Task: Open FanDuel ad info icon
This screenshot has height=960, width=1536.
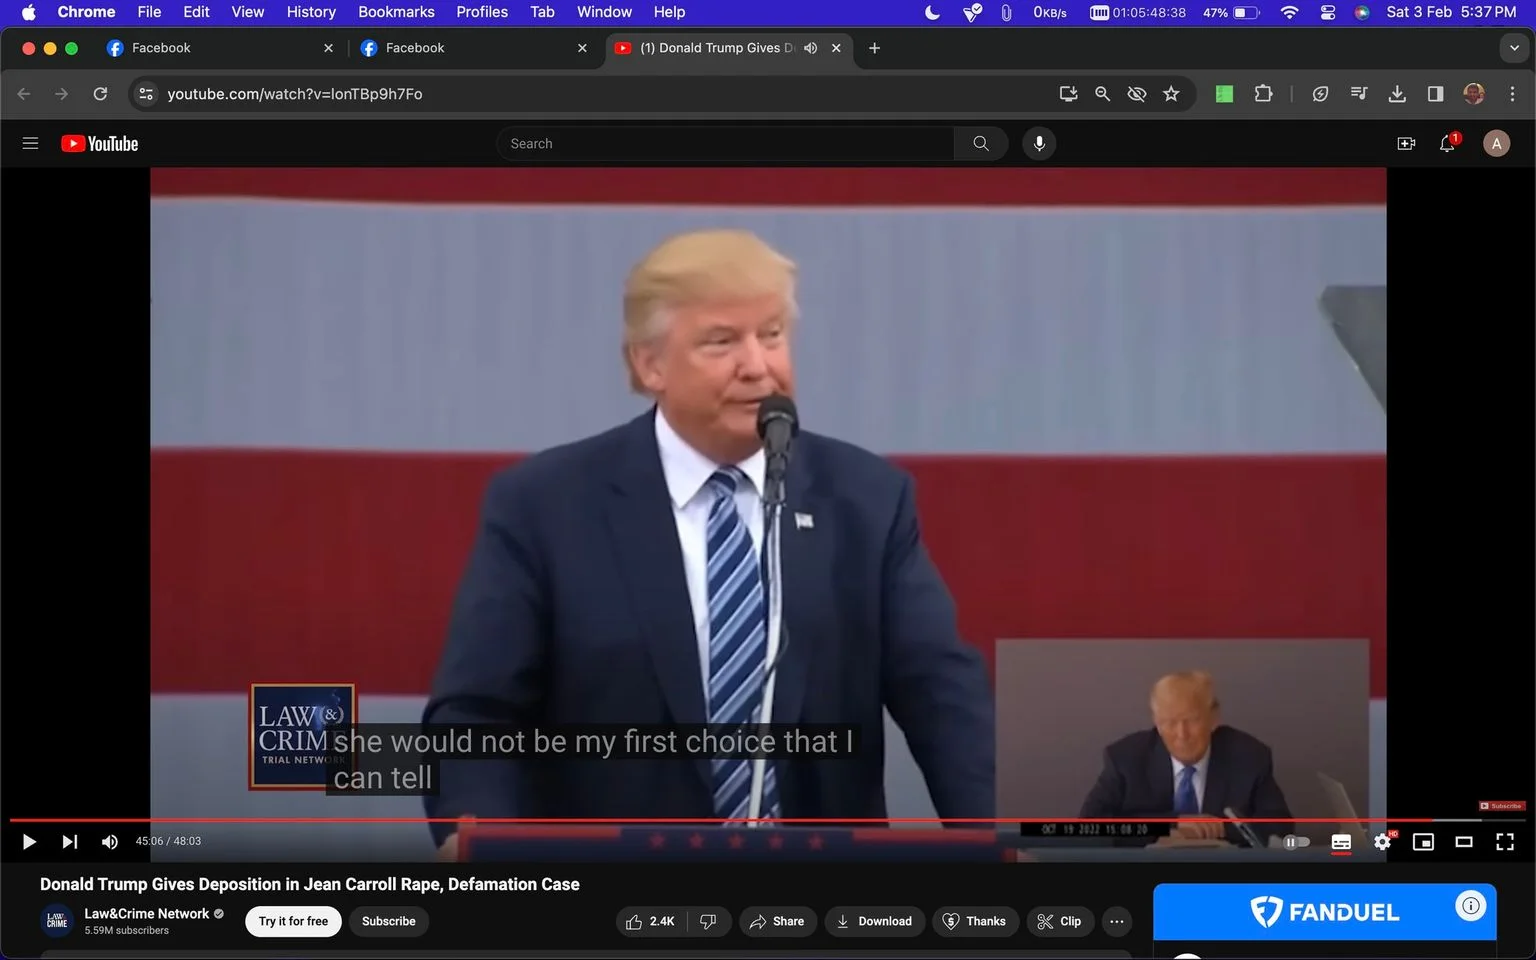Action: [x=1470, y=906]
